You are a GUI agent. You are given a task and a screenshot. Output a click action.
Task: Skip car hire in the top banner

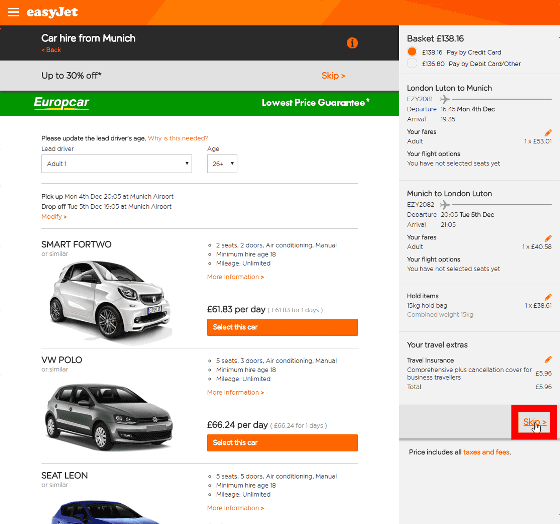tap(333, 76)
